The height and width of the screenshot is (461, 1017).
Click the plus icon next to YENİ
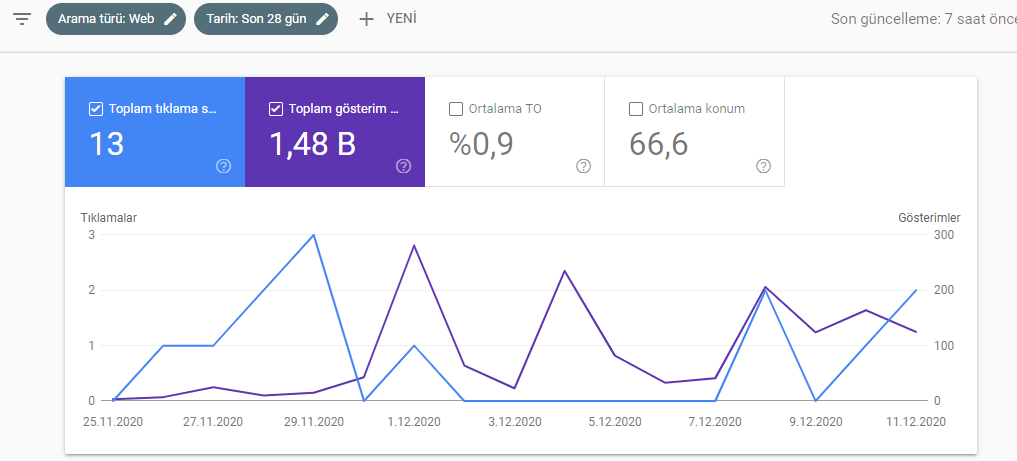click(x=366, y=19)
